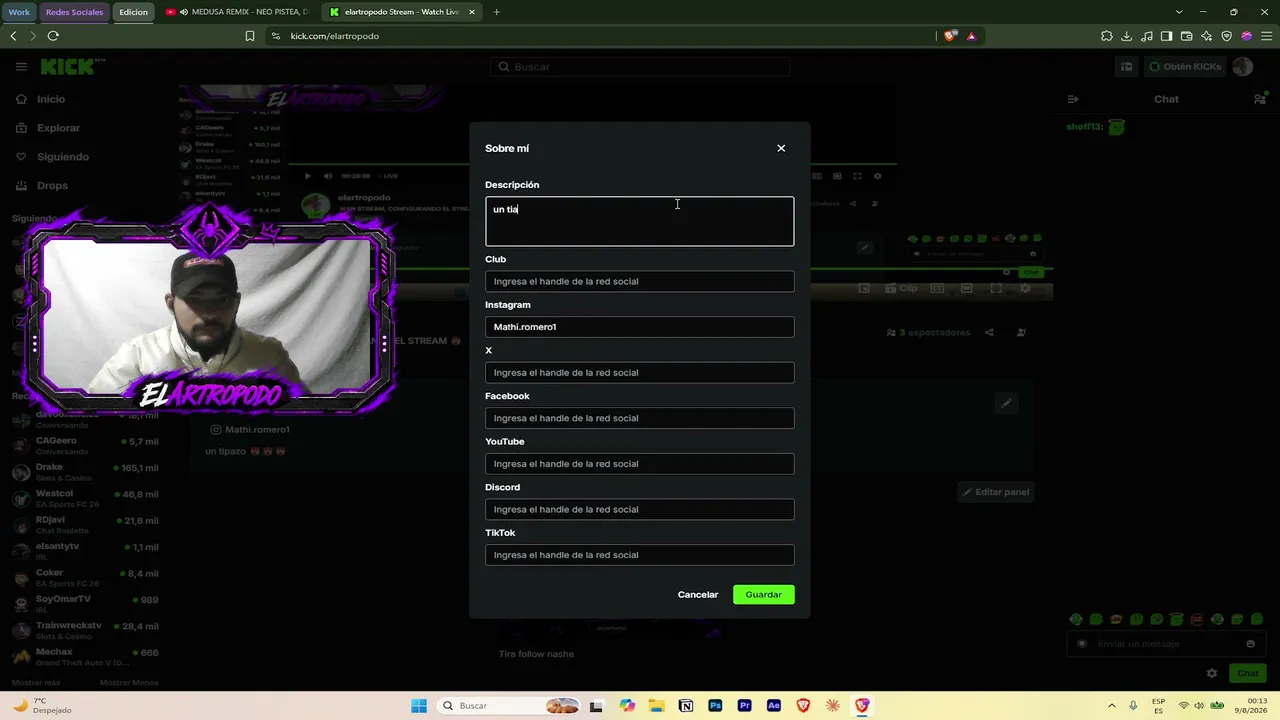Open the Work tab group
The height and width of the screenshot is (720, 1280).
point(19,12)
